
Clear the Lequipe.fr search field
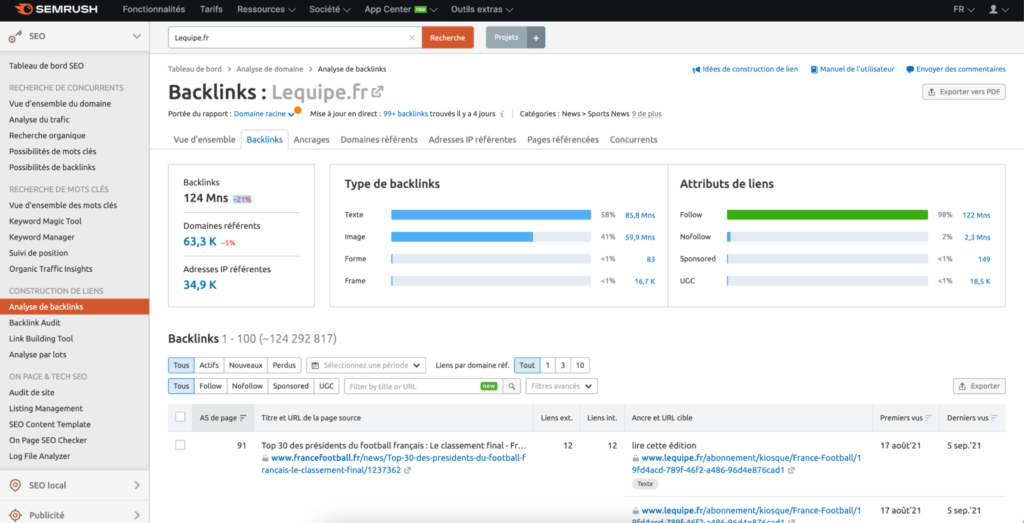[x=411, y=38]
